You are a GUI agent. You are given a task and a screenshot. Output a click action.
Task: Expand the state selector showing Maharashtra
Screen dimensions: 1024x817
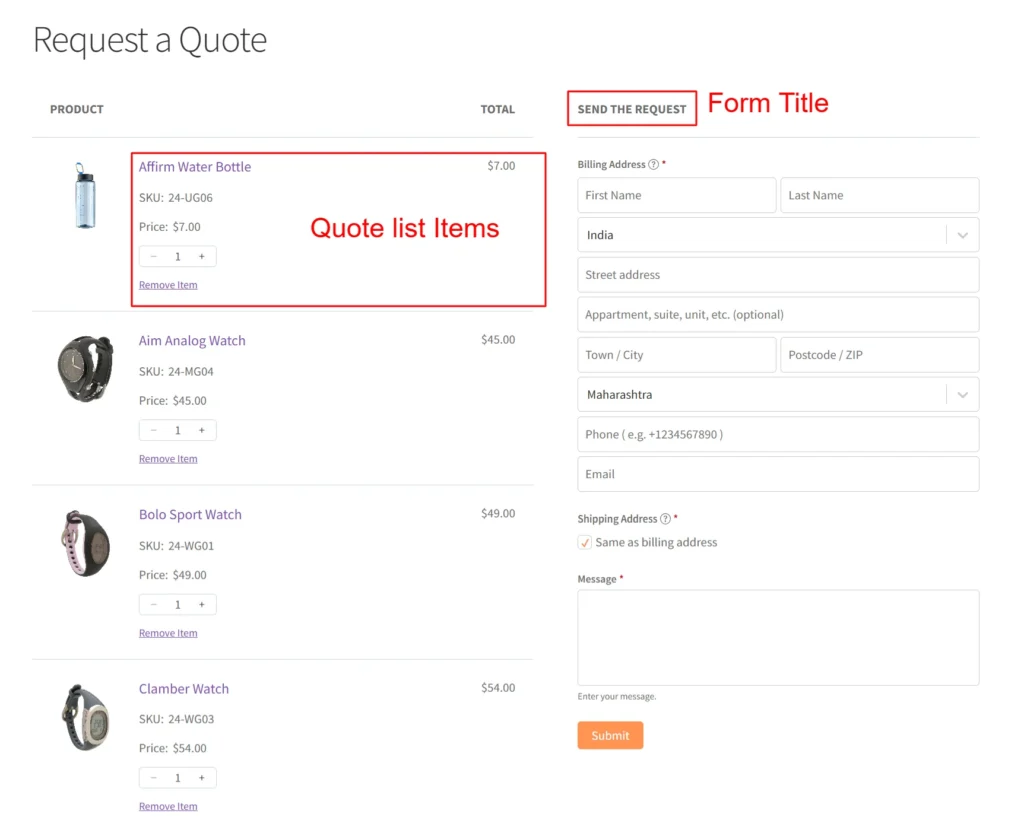click(778, 394)
